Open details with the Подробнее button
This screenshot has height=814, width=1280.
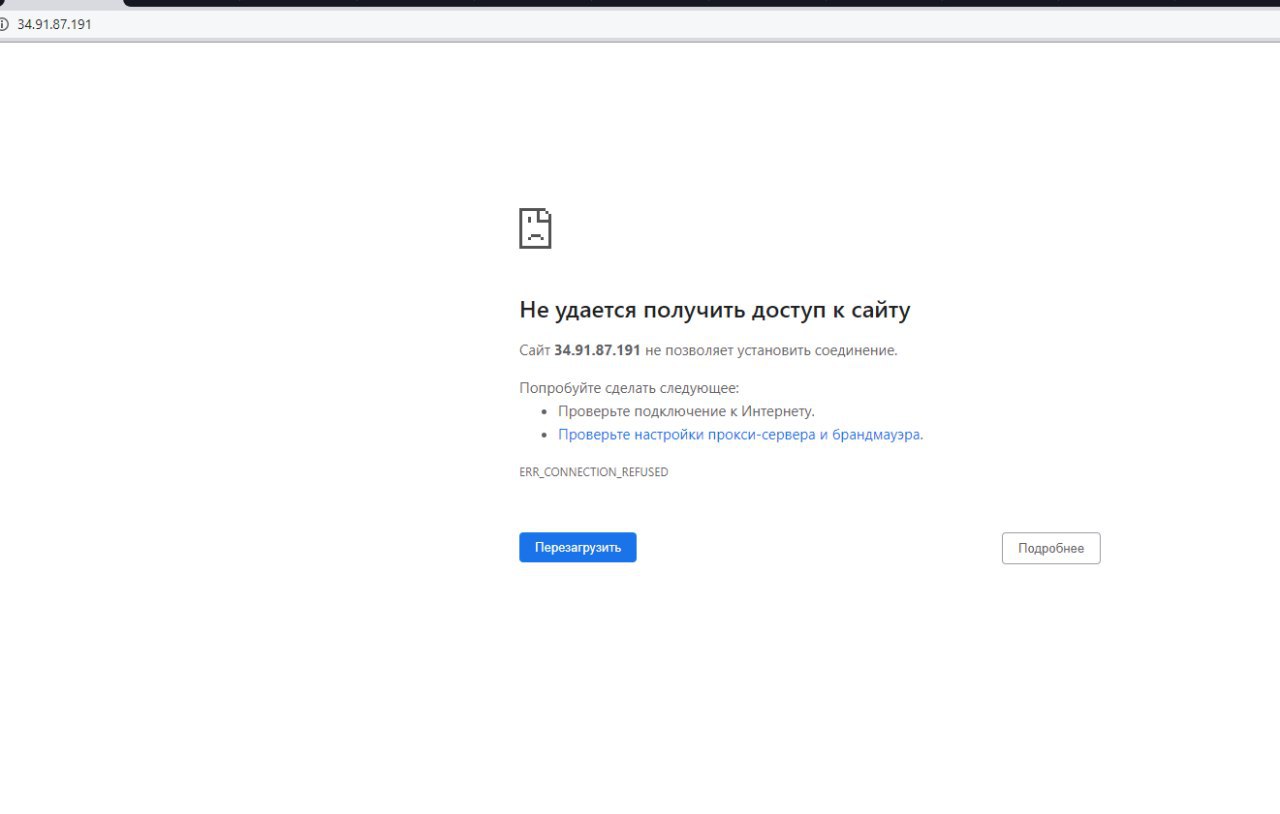click(1051, 548)
